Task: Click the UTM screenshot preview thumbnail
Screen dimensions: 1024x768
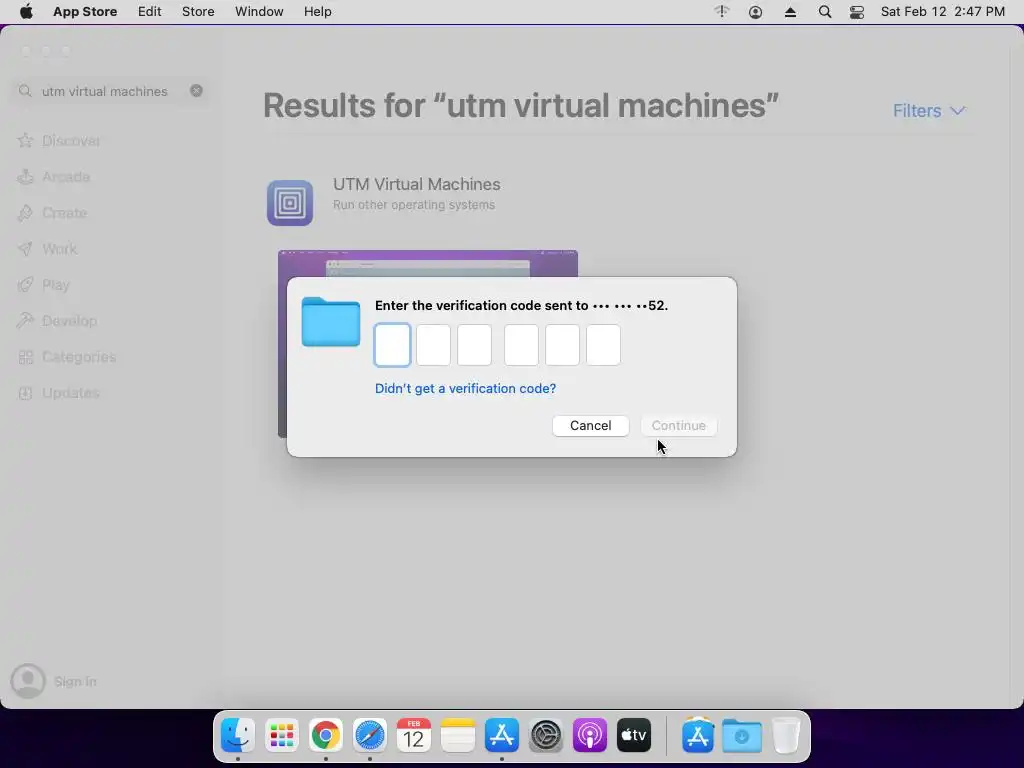Action: pos(428,263)
